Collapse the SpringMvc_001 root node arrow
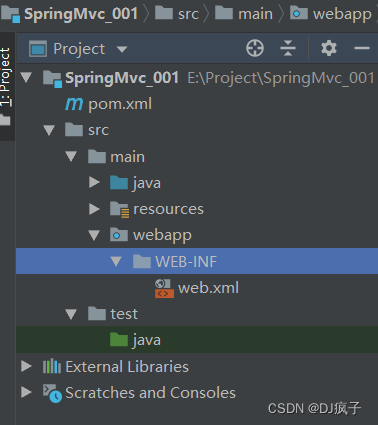Viewport: 378px width, 425px height. tap(26, 78)
